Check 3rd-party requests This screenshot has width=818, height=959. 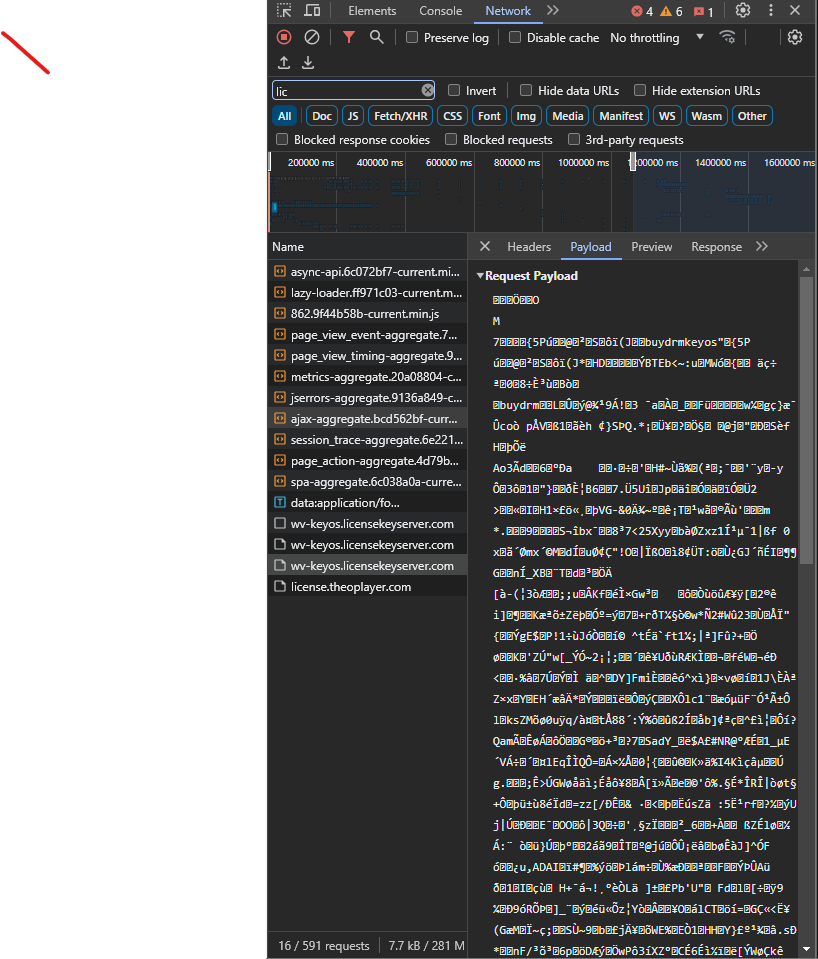pyautogui.click(x=574, y=139)
